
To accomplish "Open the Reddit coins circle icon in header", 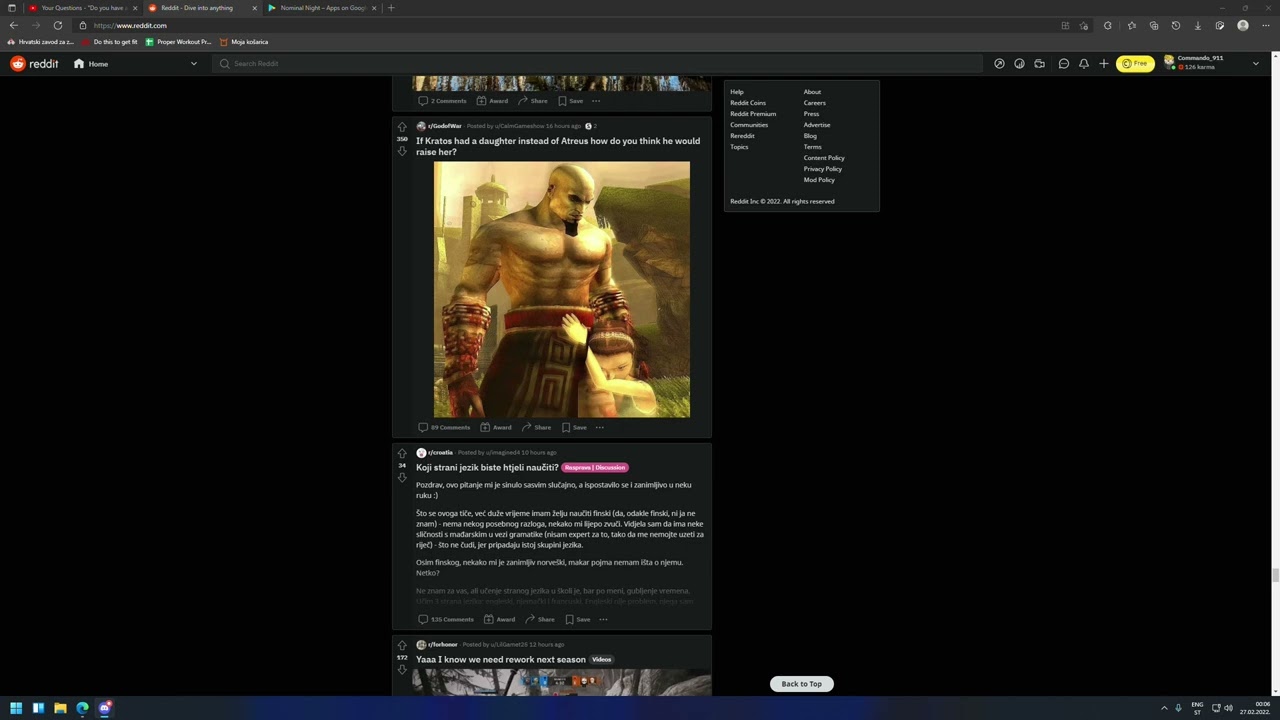I will 1019,63.
